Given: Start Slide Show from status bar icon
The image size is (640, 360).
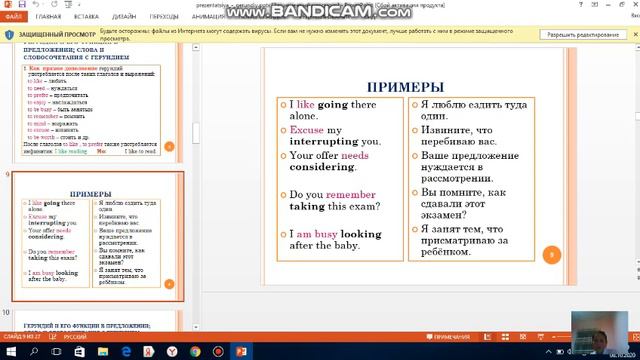Looking at the screenshot, I should (x=541, y=337).
